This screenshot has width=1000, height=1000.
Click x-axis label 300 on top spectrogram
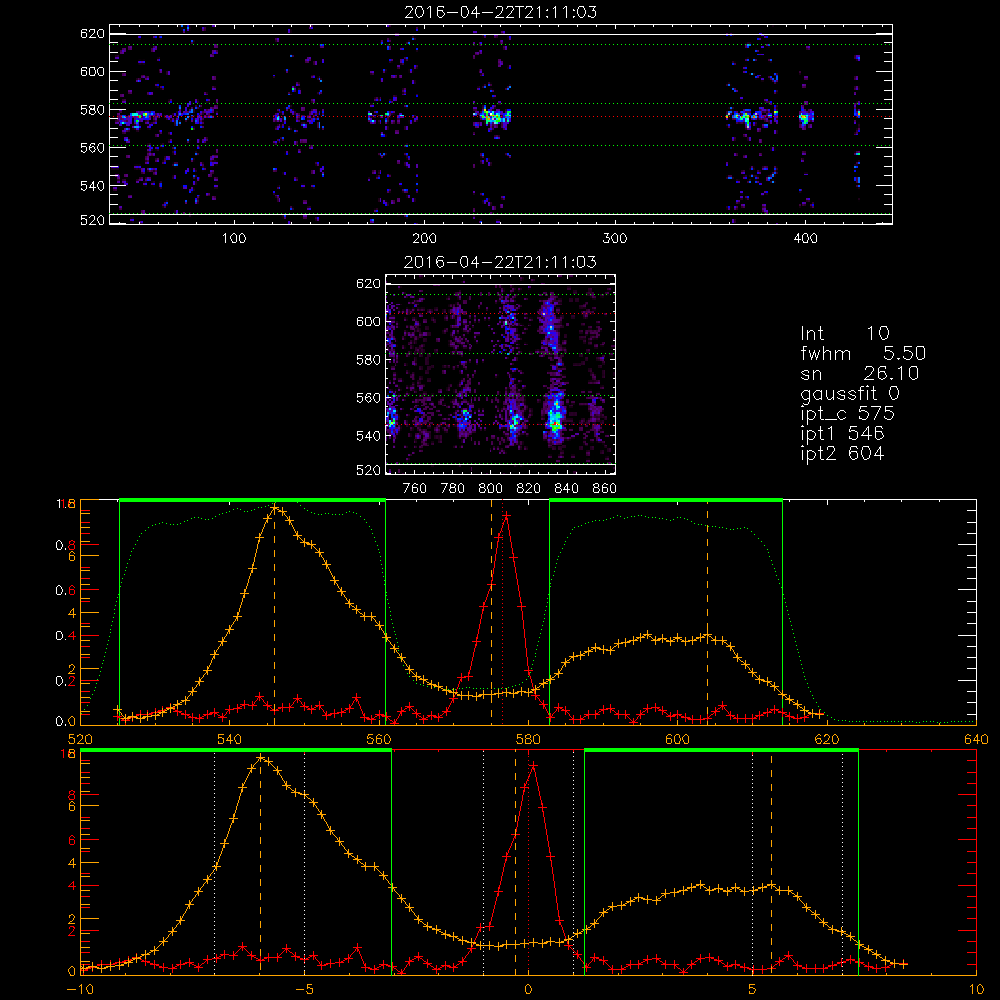615,239
